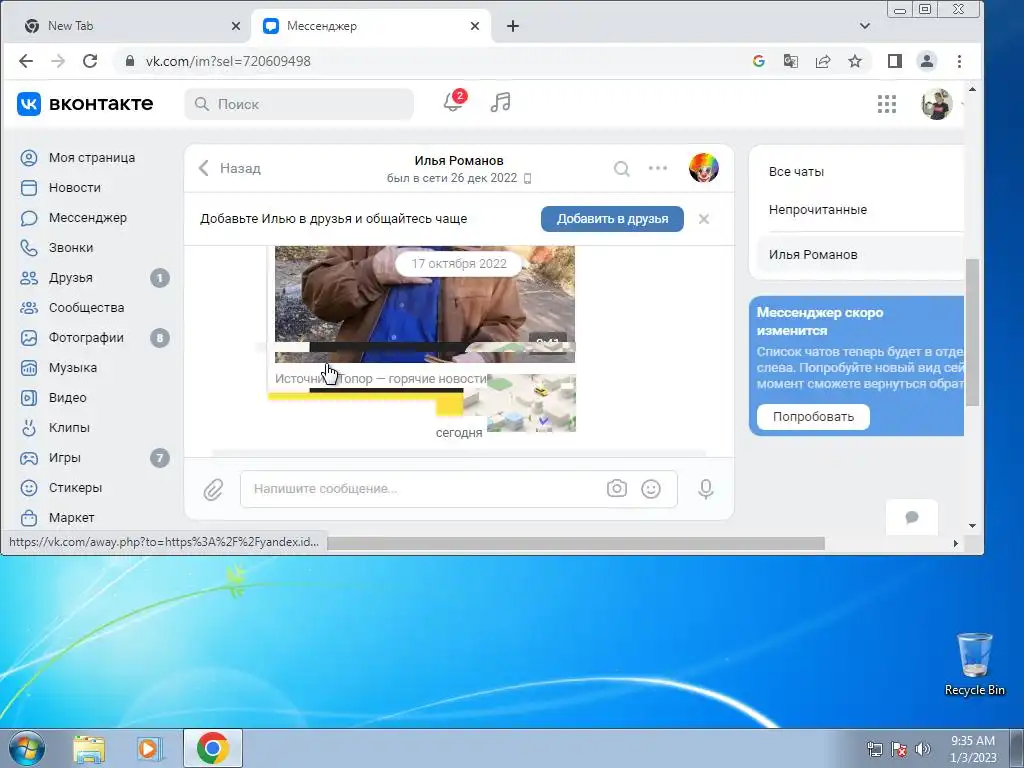Click the Видео sidebar icon
Viewport: 1024px width, 768px height.
click(29, 398)
